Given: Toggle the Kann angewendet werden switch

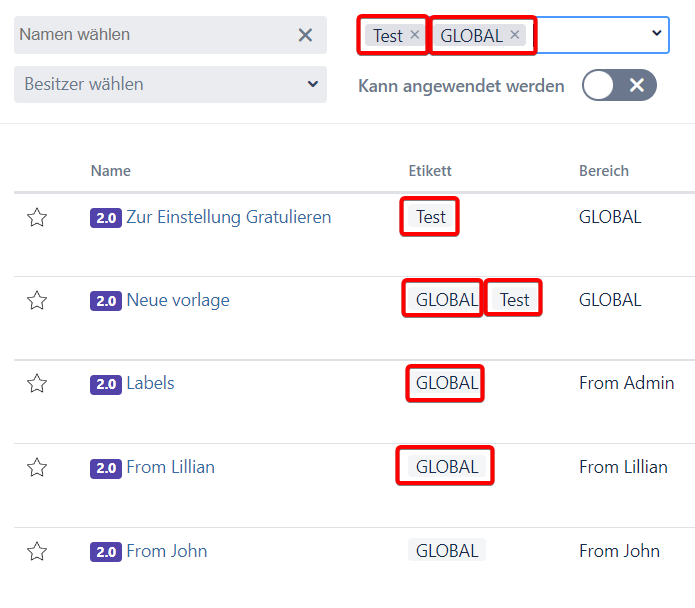Looking at the screenshot, I should click(x=619, y=86).
